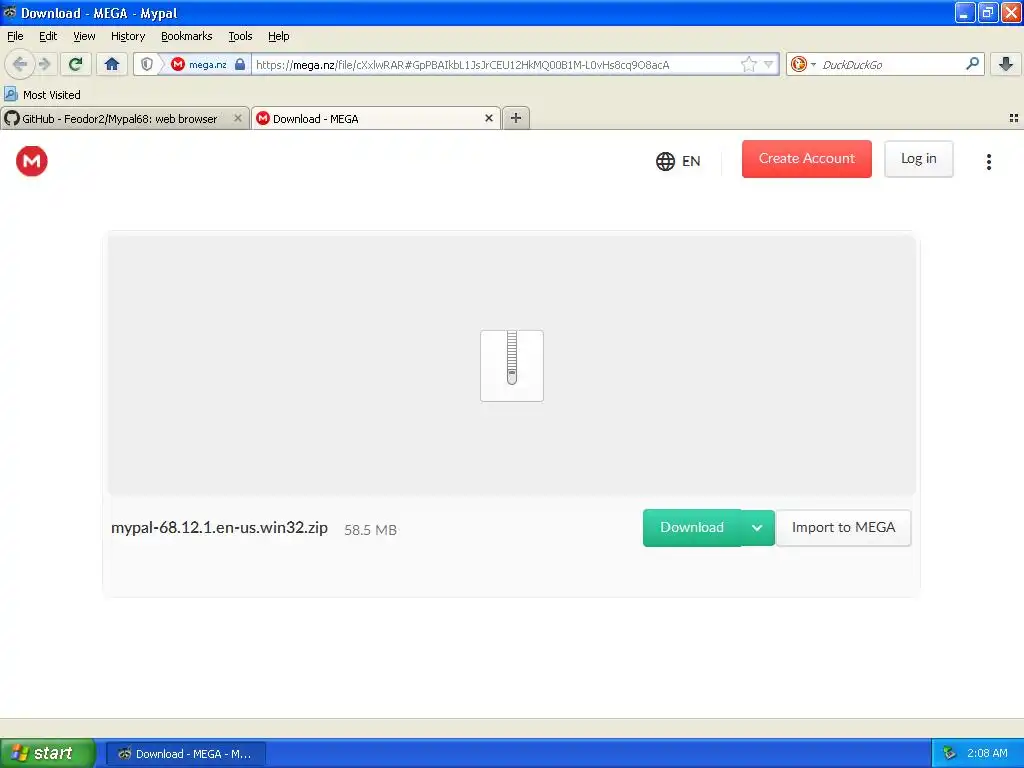Open the tracking protection shield icon

click(x=147, y=65)
